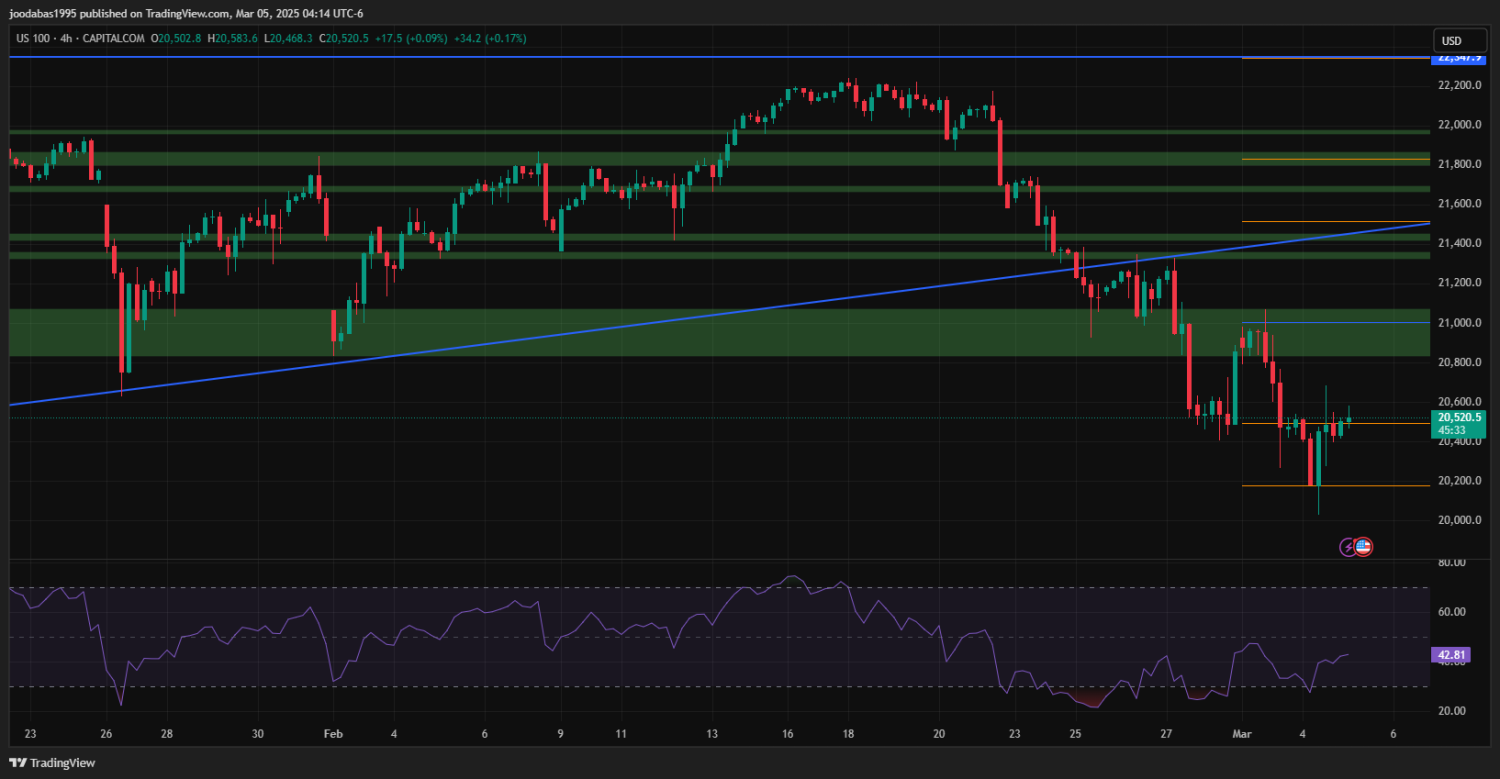Click the purple lightning event icon
This screenshot has width=1500, height=779.
click(1348, 546)
